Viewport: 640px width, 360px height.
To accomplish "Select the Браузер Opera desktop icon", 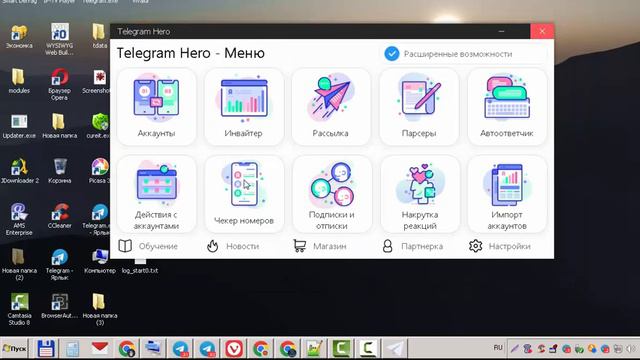I will (x=60, y=84).
